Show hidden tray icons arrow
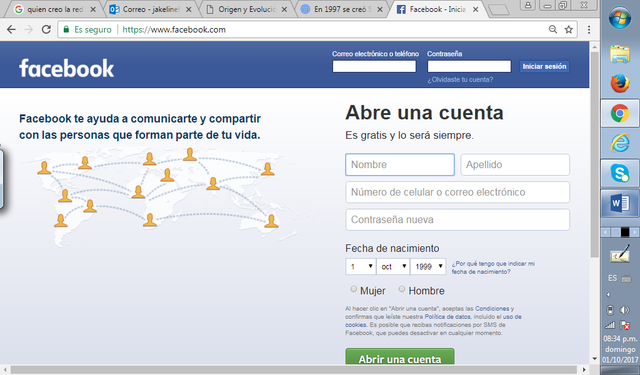This screenshot has height=375, width=640. 608,295
